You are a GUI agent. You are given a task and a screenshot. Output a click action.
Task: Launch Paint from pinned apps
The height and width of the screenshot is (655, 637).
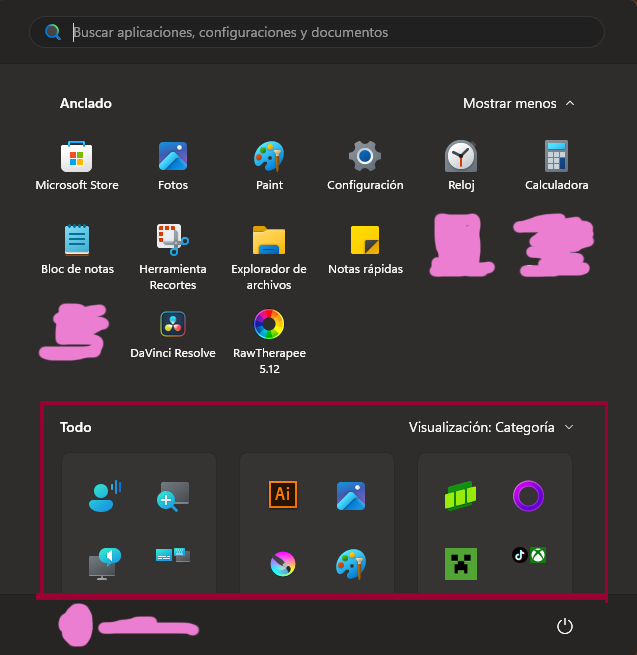click(x=269, y=166)
